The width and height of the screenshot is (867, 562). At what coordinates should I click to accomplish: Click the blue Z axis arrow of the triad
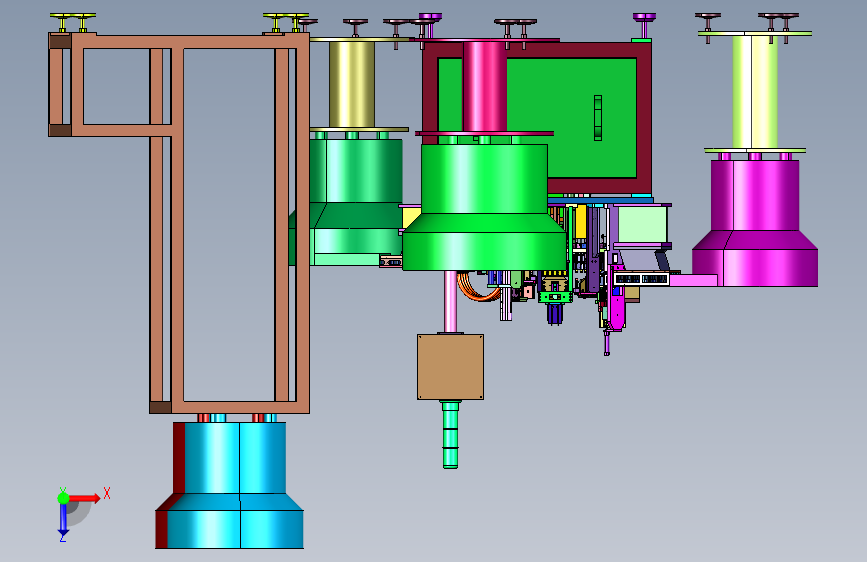pyautogui.click(x=63, y=520)
